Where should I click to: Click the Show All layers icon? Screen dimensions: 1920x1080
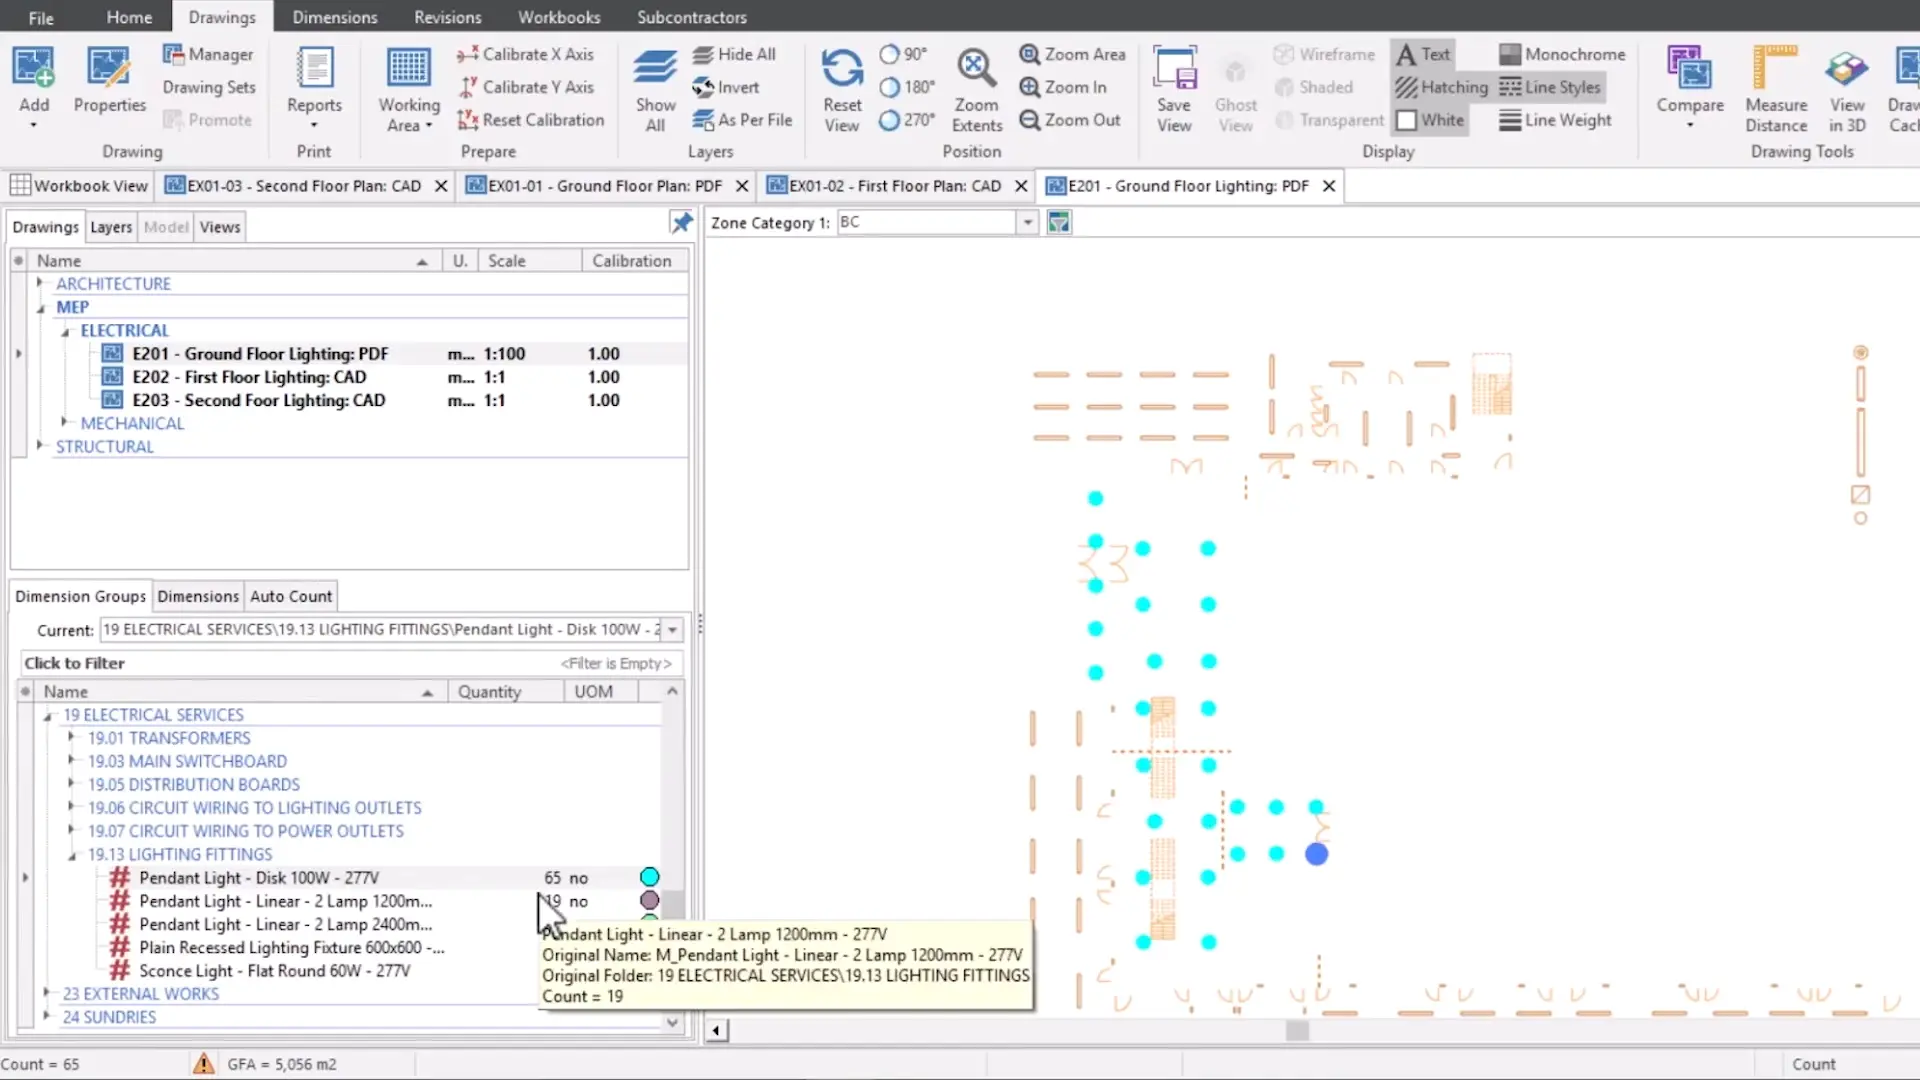[x=655, y=69]
